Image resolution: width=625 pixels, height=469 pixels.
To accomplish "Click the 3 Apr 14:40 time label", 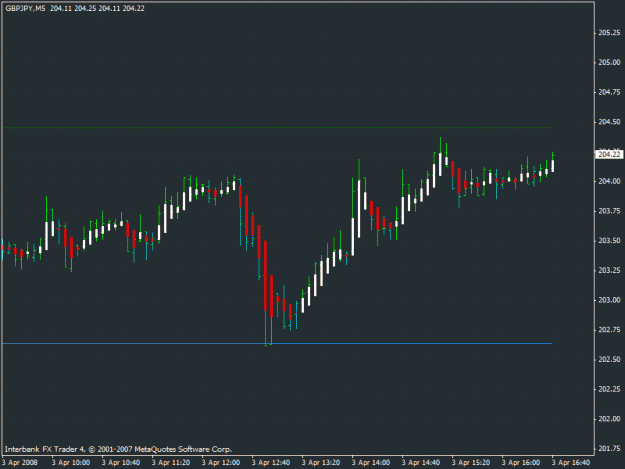I will [x=421, y=463].
